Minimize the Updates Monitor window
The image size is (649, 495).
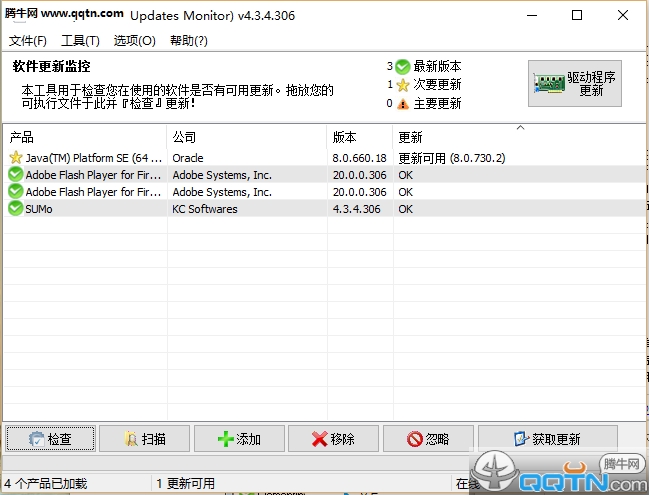click(x=532, y=16)
